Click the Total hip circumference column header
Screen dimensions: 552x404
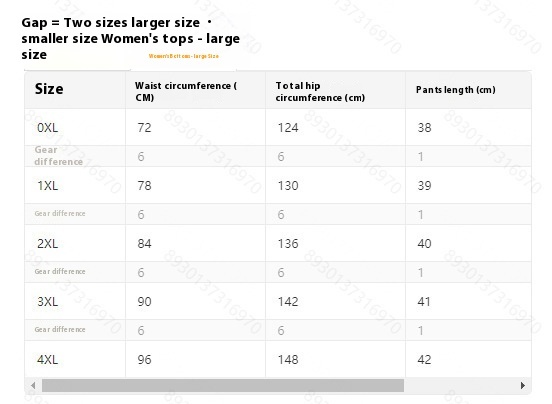click(320, 91)
